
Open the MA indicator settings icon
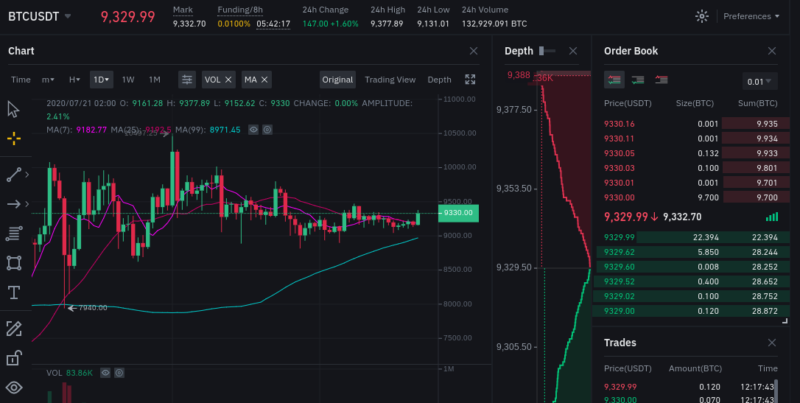coord(267,130)
